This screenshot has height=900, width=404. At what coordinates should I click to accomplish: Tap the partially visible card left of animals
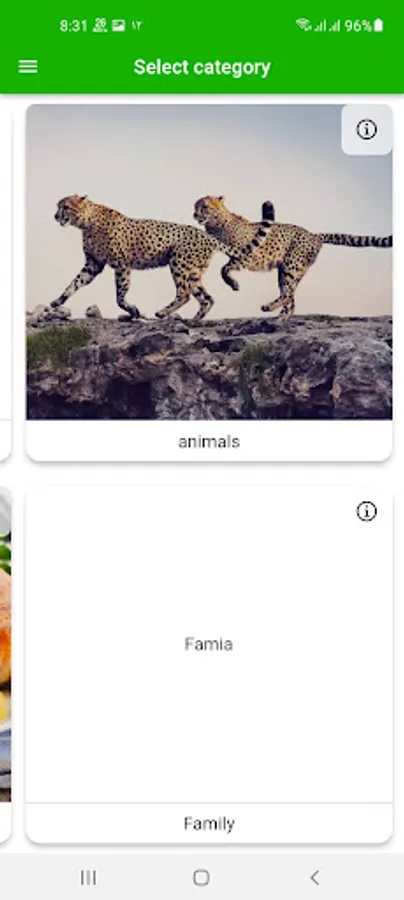pyautogui.click(x=5, y=279)
